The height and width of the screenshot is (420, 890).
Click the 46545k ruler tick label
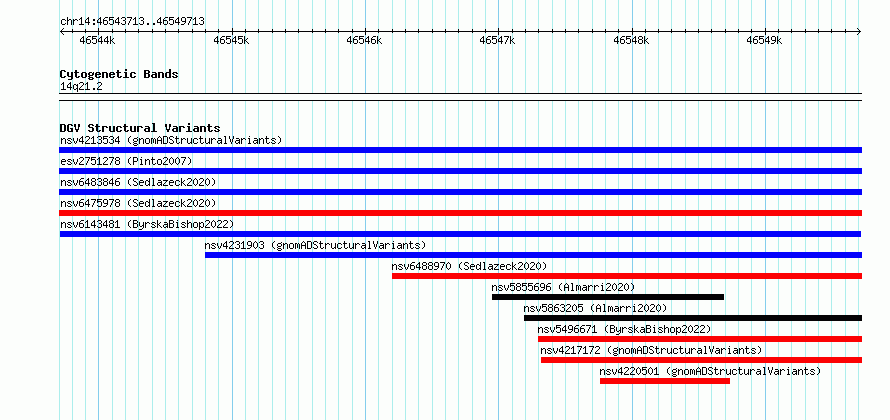coord(230,40)
